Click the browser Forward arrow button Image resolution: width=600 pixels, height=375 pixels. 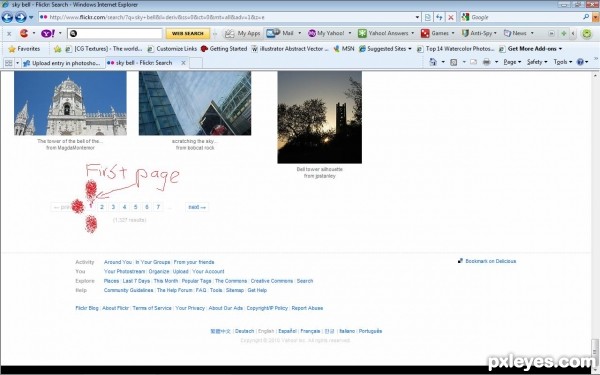[21, 17]
